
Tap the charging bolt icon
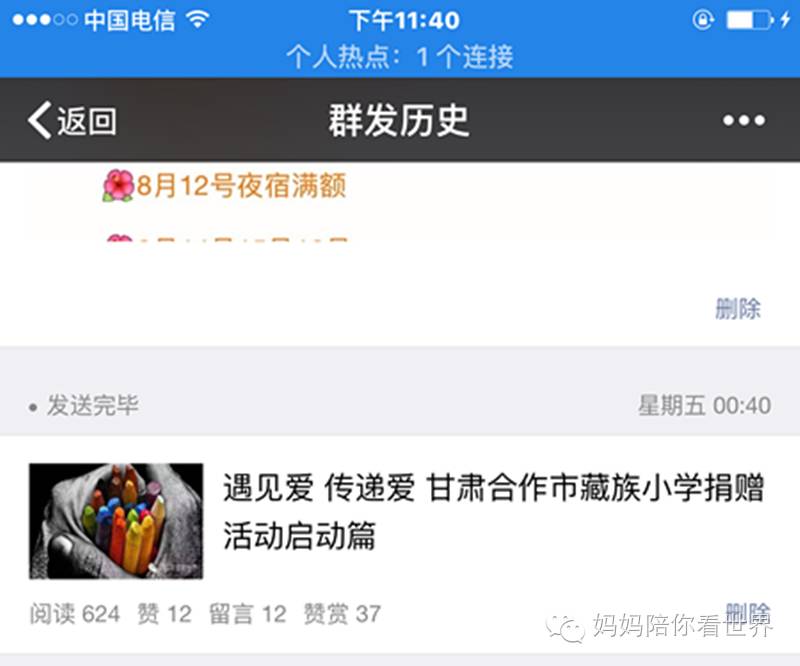coord(786,20)
